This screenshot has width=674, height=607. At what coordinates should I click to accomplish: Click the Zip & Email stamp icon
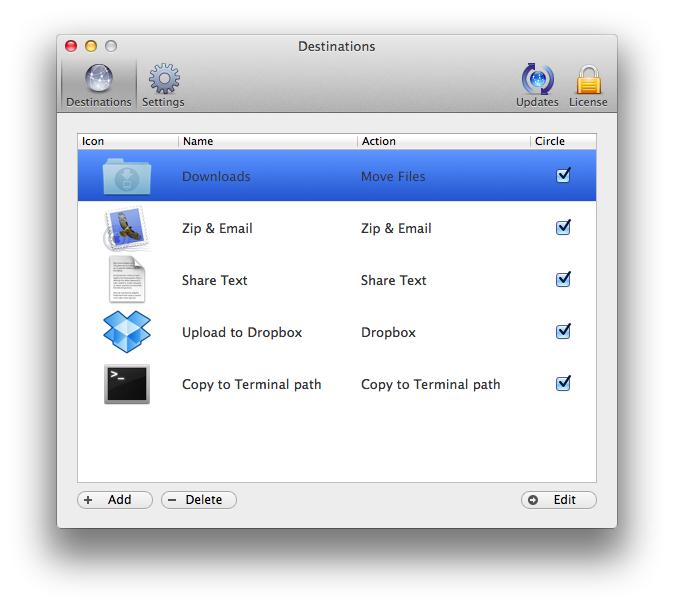pos(127,228)
